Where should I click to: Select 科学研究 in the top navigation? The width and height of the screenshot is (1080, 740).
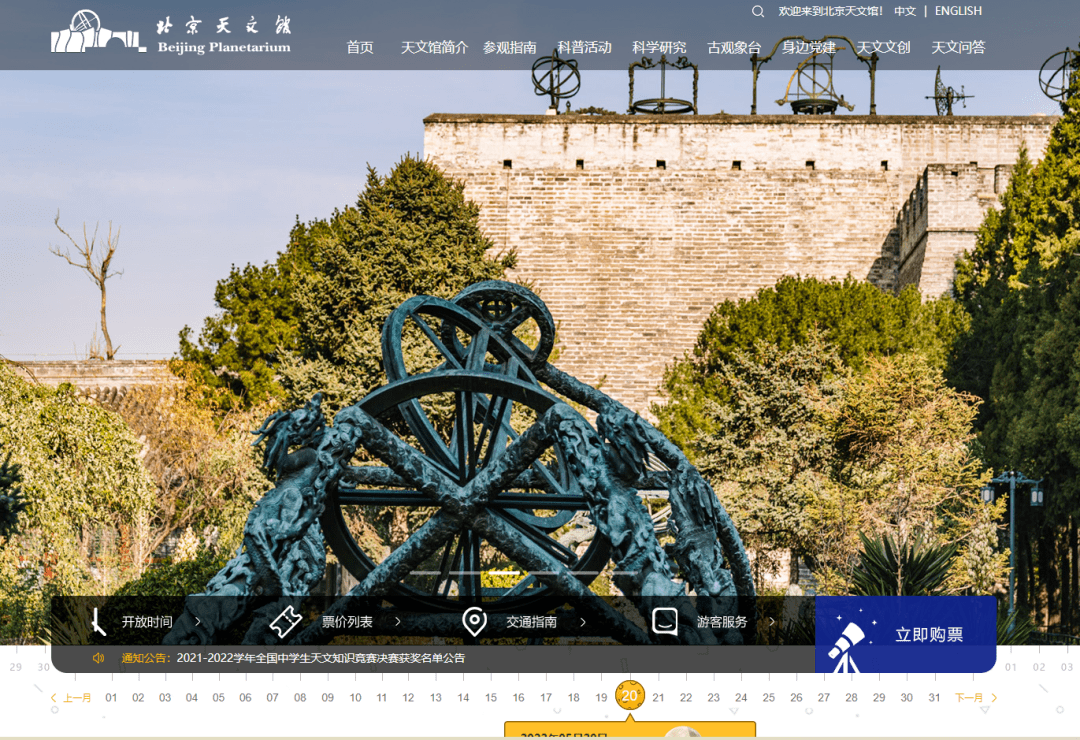pyautogui.click(x=659, y=47)
